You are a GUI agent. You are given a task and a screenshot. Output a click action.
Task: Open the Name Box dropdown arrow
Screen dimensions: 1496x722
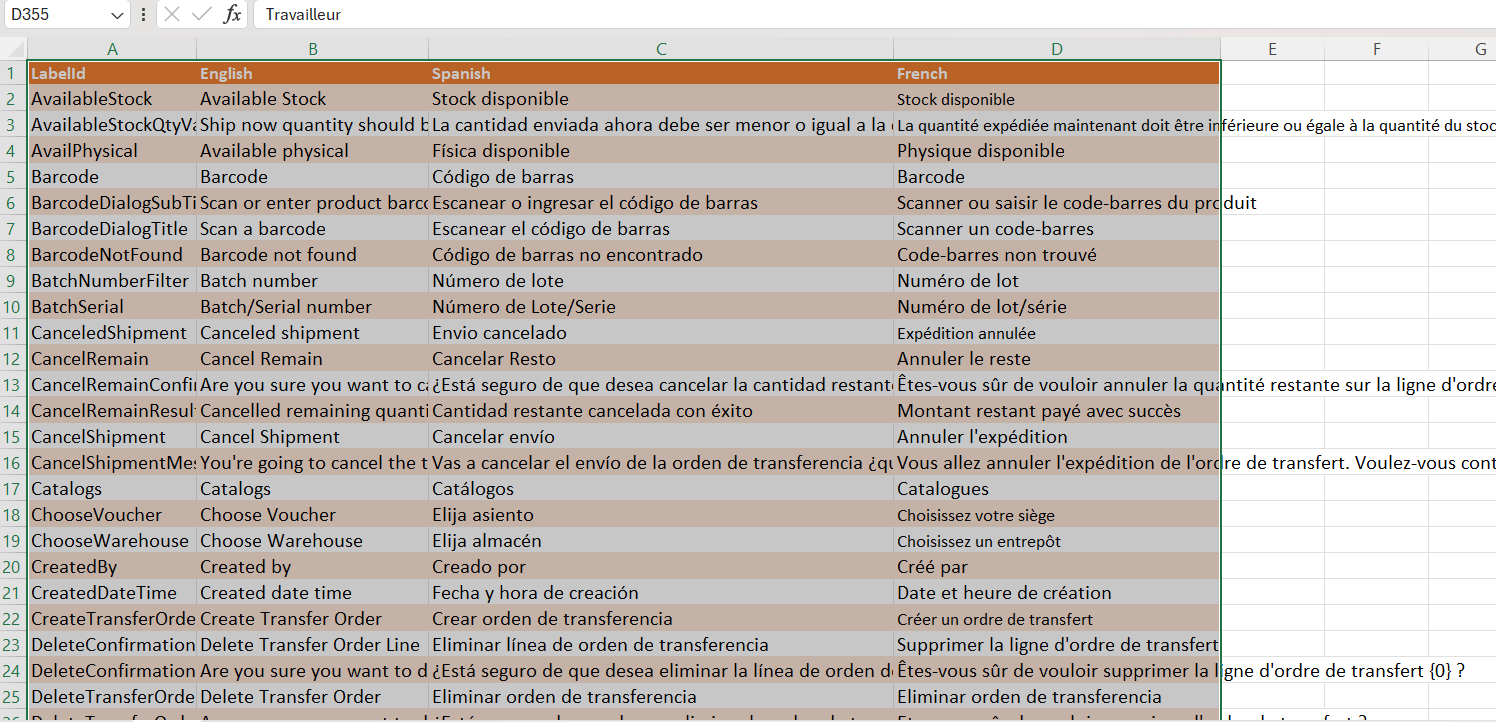tap(117, 15)
